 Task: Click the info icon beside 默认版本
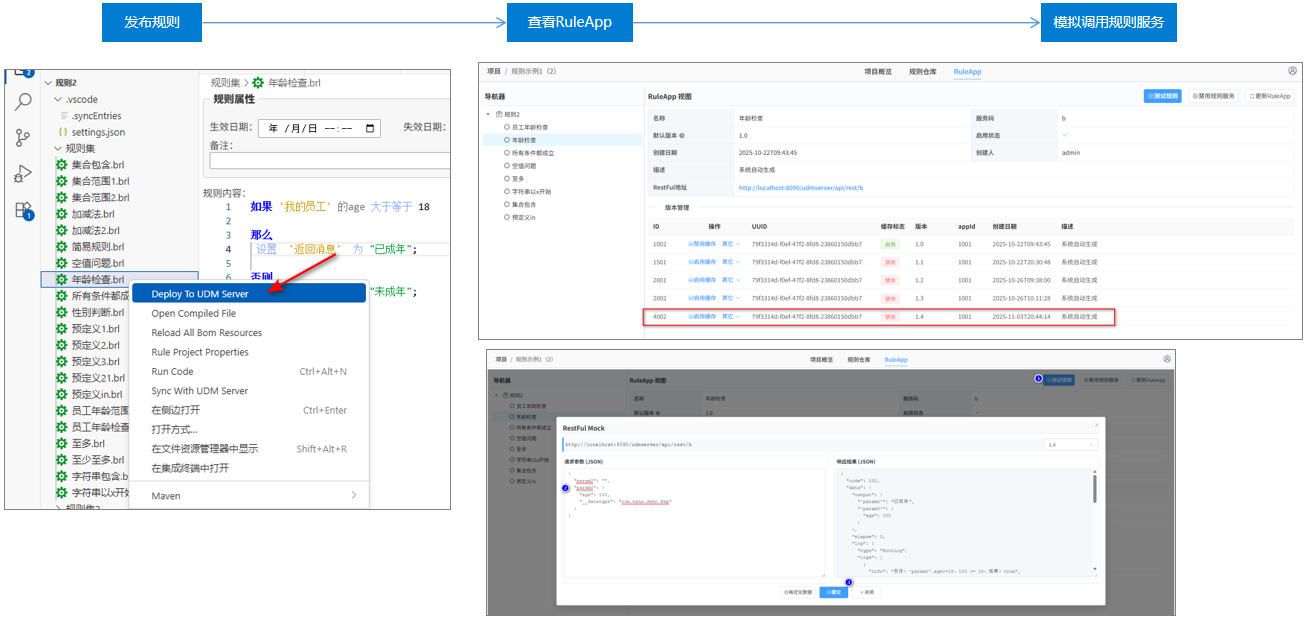682,135
